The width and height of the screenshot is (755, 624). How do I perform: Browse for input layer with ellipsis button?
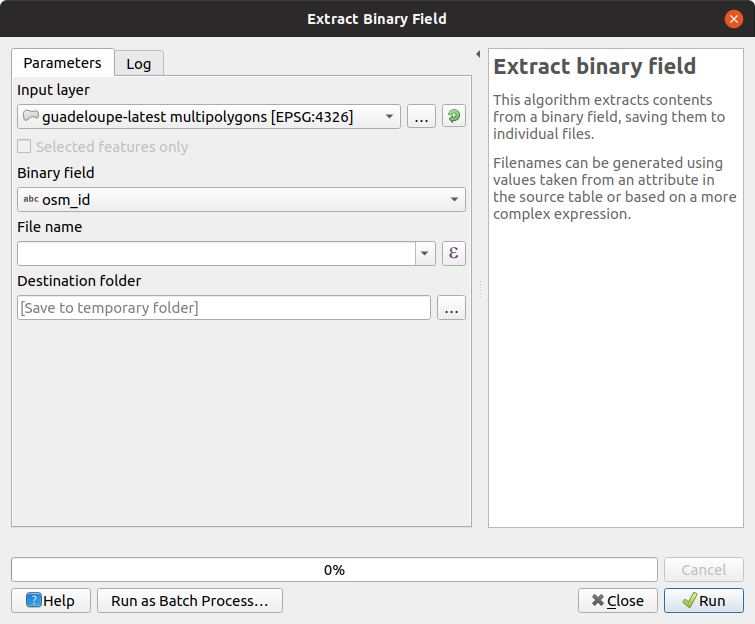click(x=421, y=116)
